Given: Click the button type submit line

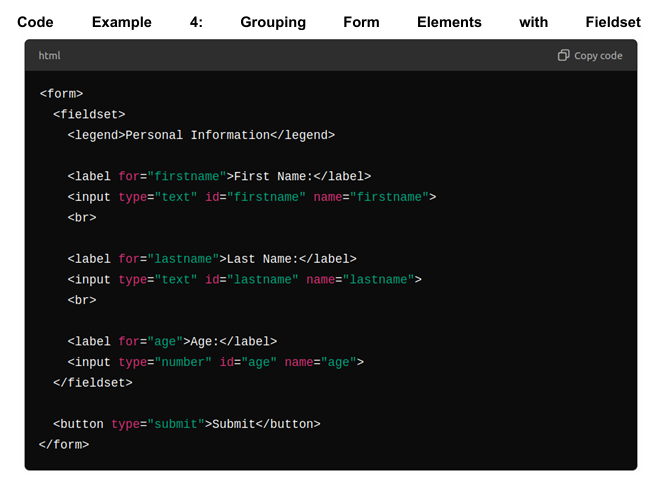Looking at the screenshot, I should click(x=186, y=424).
